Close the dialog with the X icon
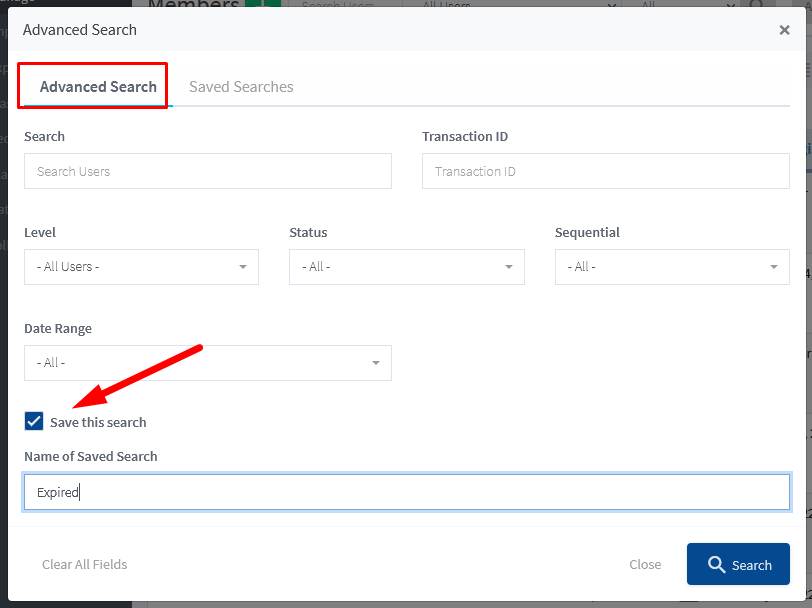Screen dimensions: 812x608 784,30
